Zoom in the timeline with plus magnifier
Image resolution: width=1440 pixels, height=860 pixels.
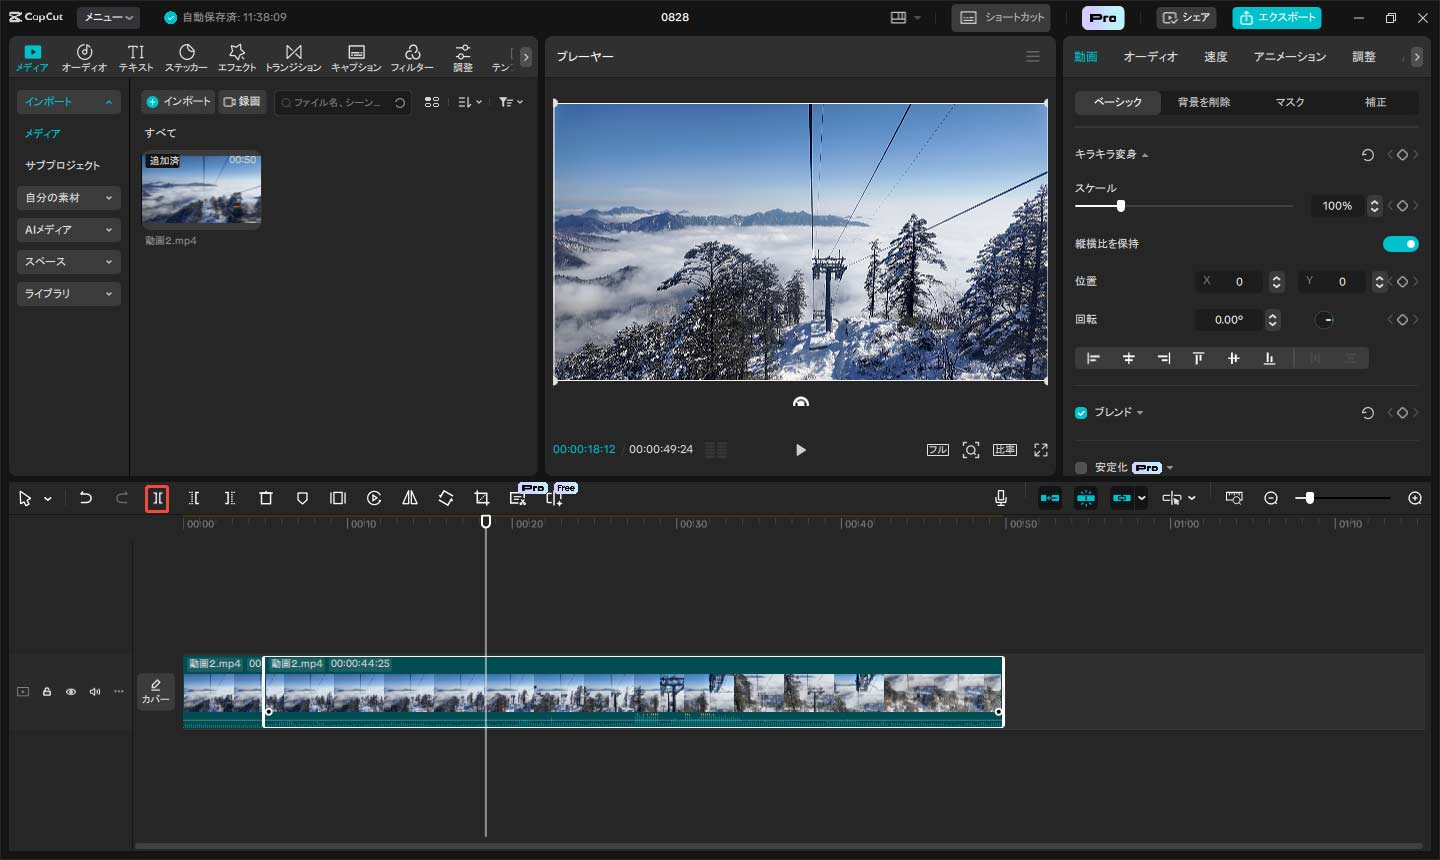tap(1415, 498)
